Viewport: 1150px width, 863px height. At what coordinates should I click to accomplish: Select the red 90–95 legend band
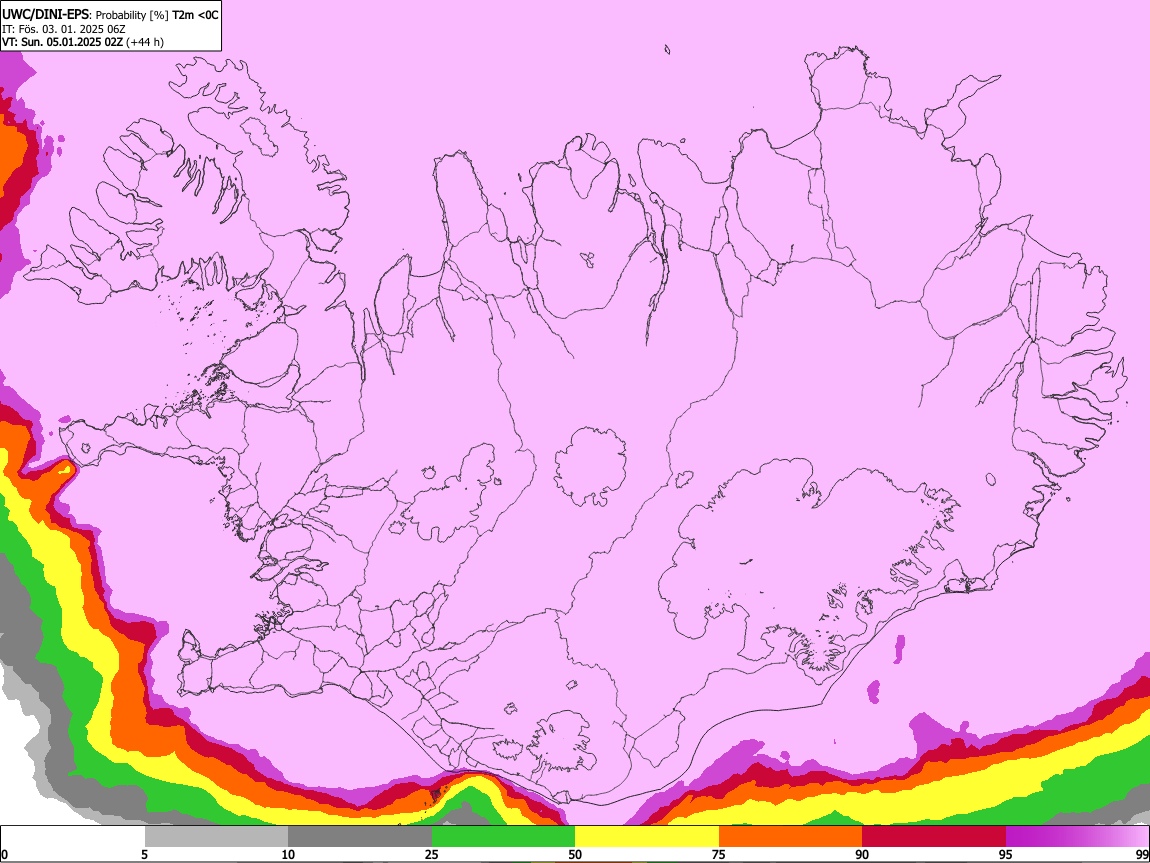point(934,837)
